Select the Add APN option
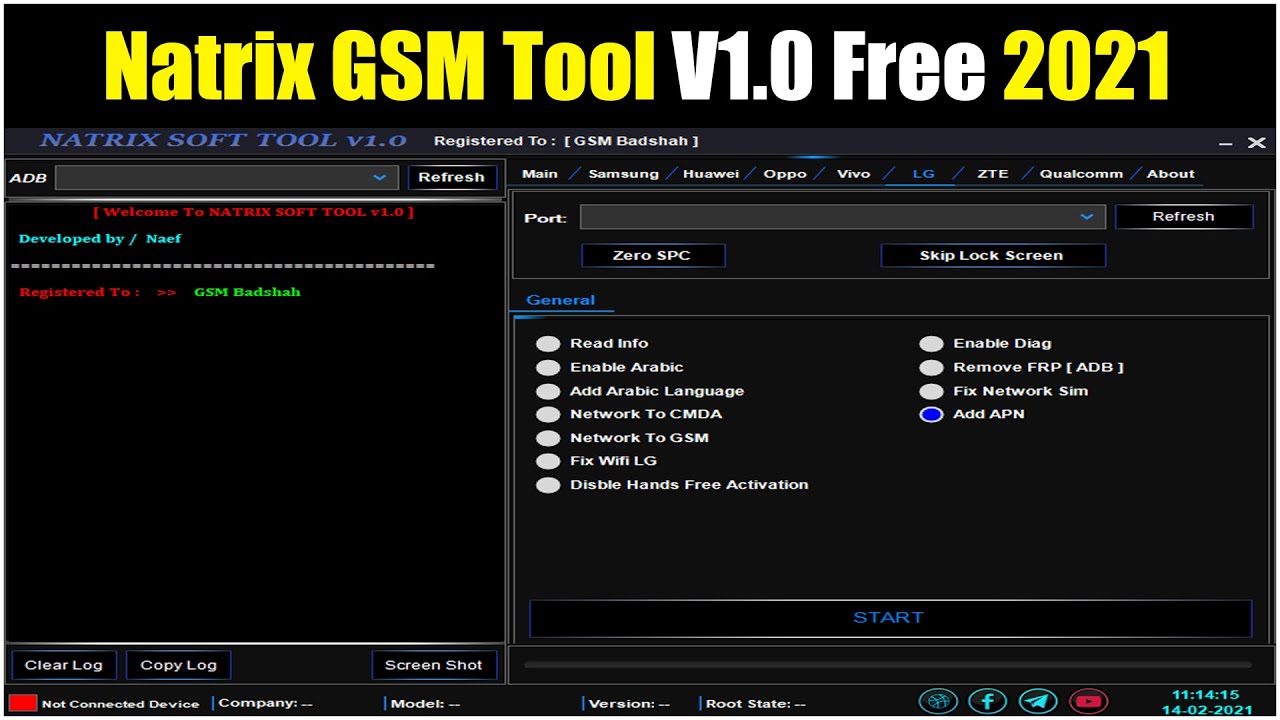 pyautogui.click(x=972, y=414)
